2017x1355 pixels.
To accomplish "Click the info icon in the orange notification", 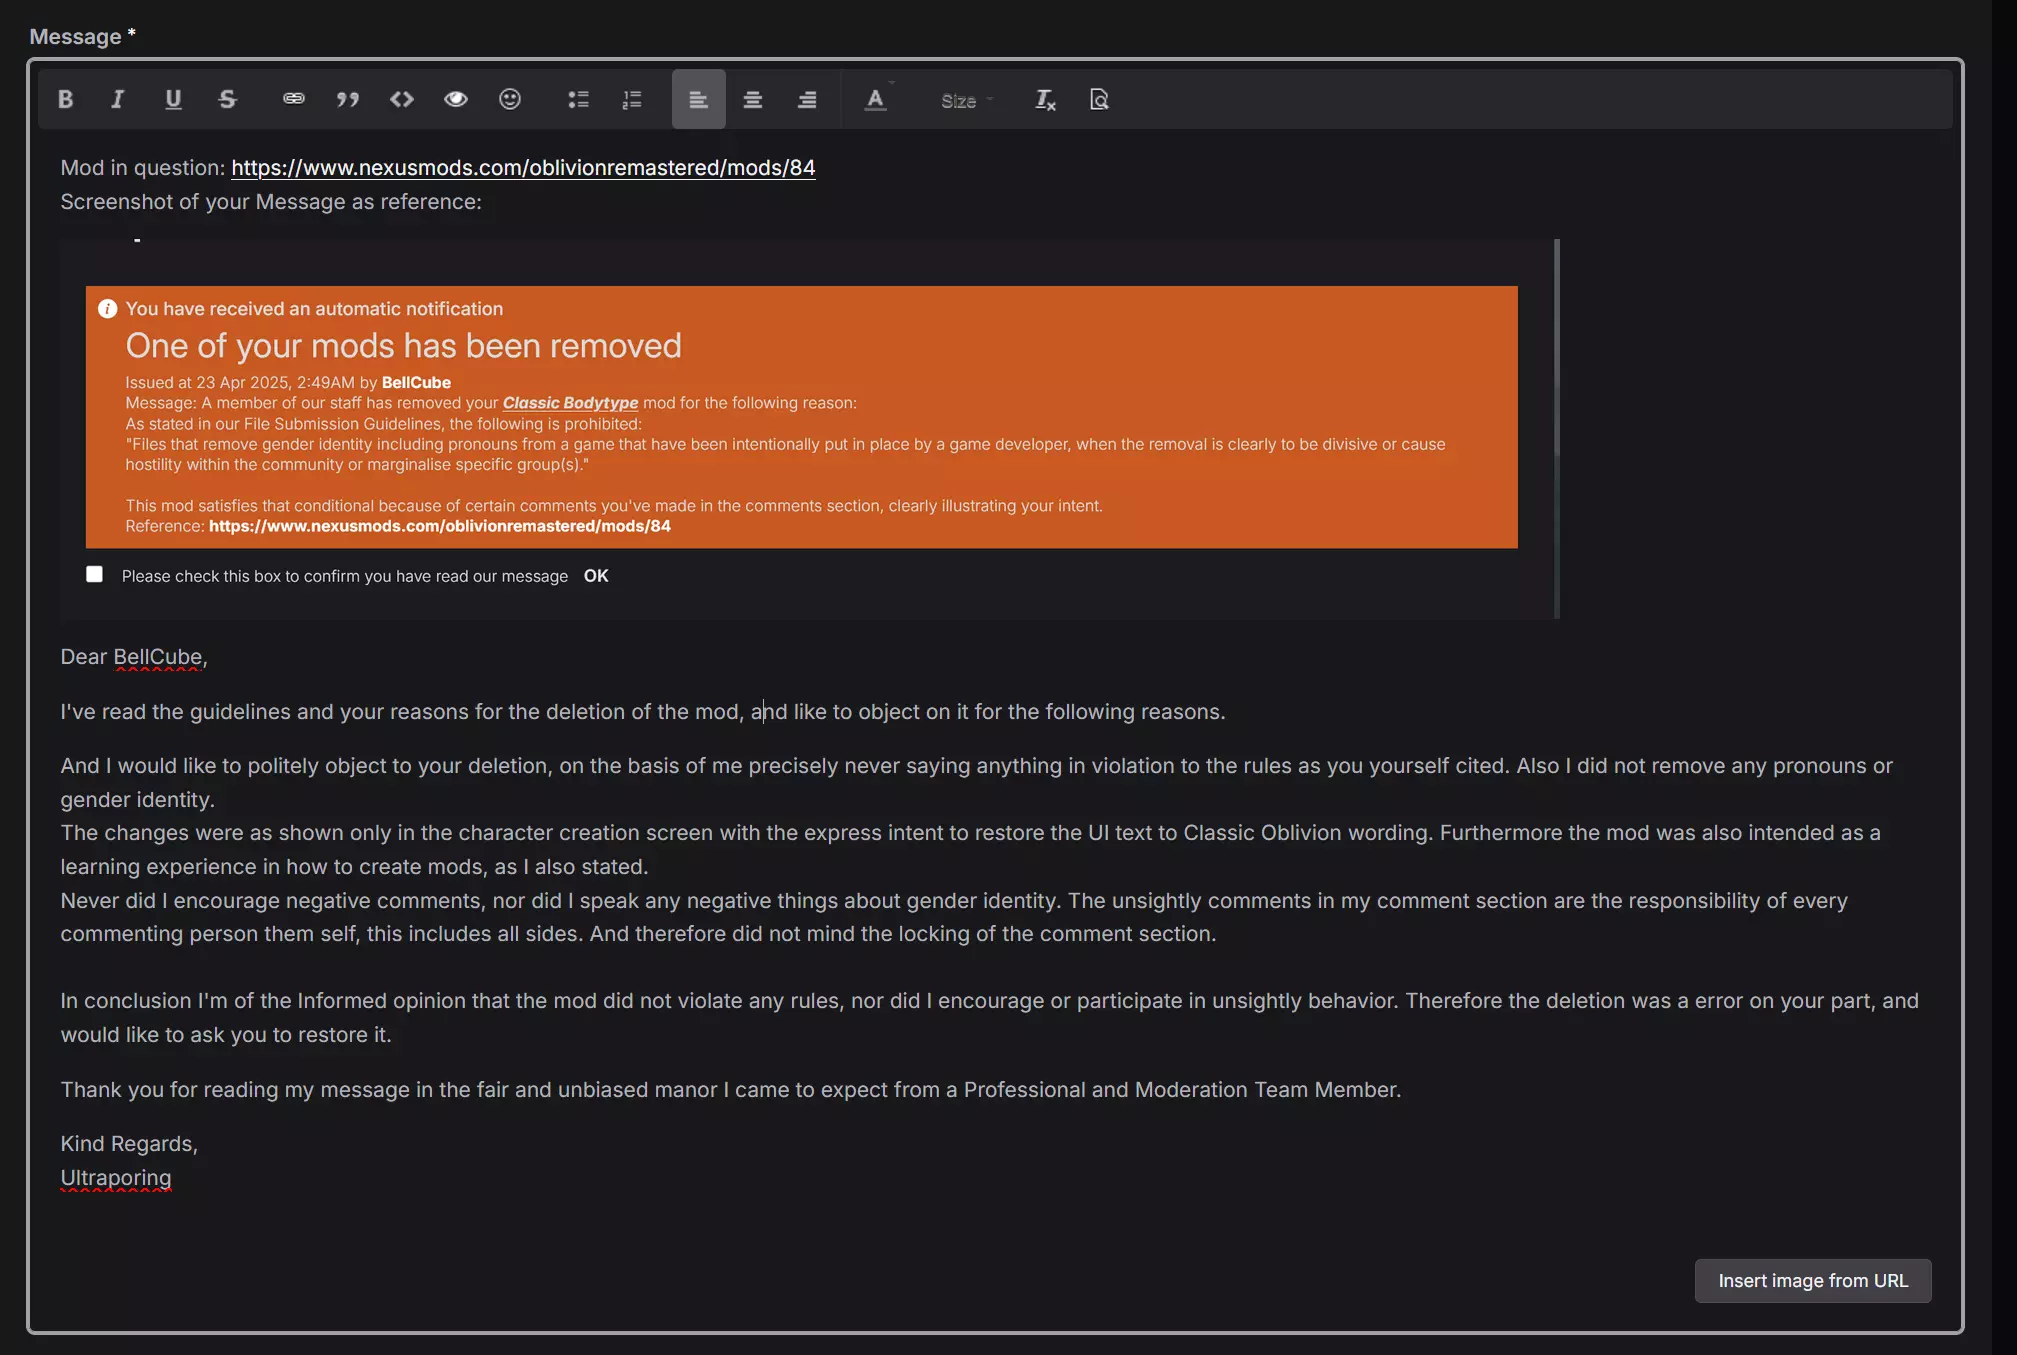I will 108,309.
